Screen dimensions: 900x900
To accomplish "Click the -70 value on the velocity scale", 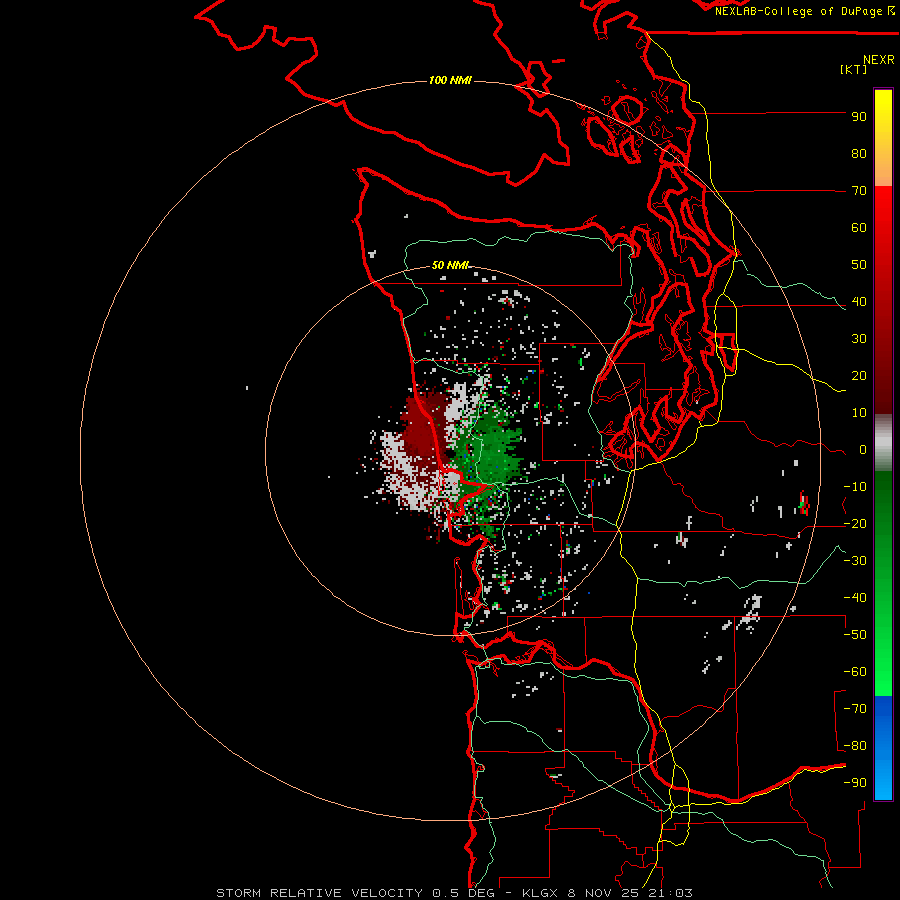I will (x=855, y=709).
